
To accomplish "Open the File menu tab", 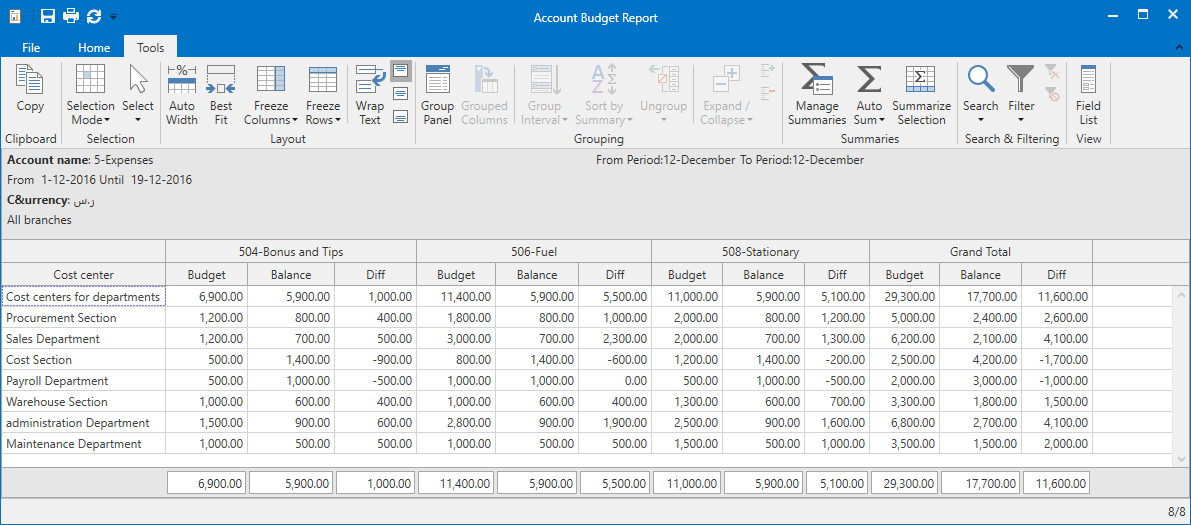I will tap(31, 47).
